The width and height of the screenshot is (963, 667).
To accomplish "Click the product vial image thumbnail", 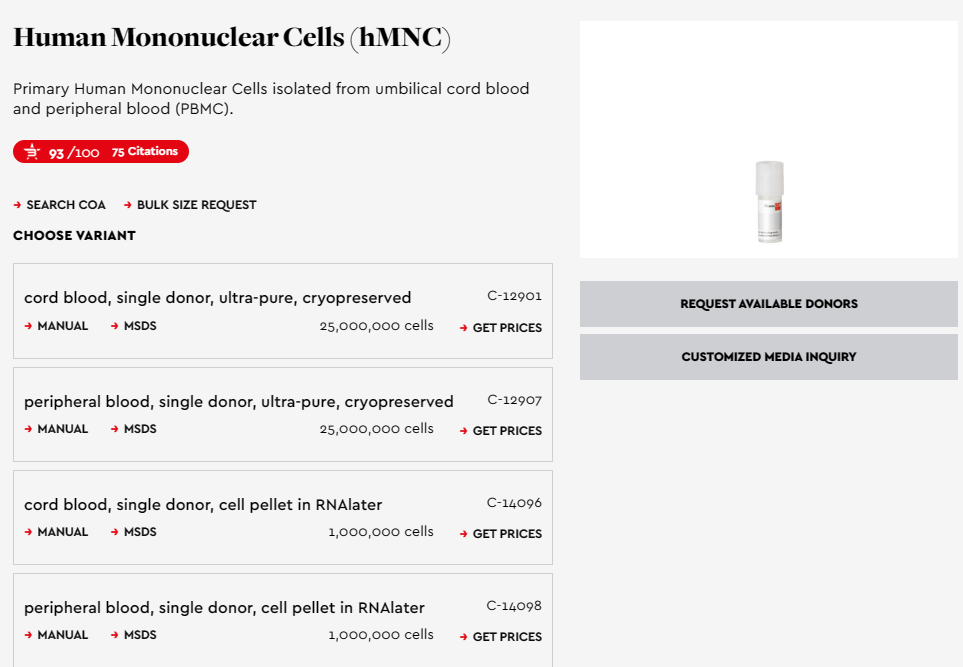I will [769, 201].
